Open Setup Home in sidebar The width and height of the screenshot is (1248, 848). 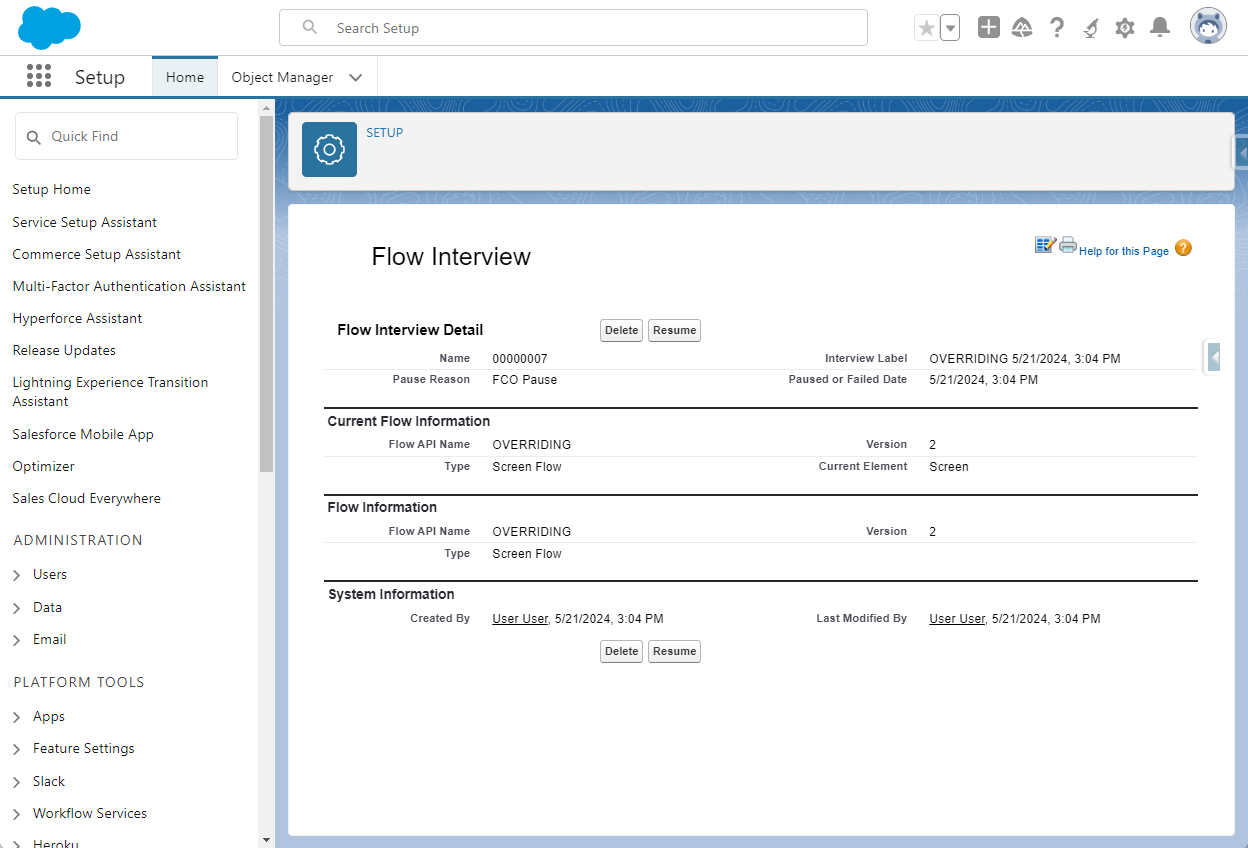(x=52, y=189)
